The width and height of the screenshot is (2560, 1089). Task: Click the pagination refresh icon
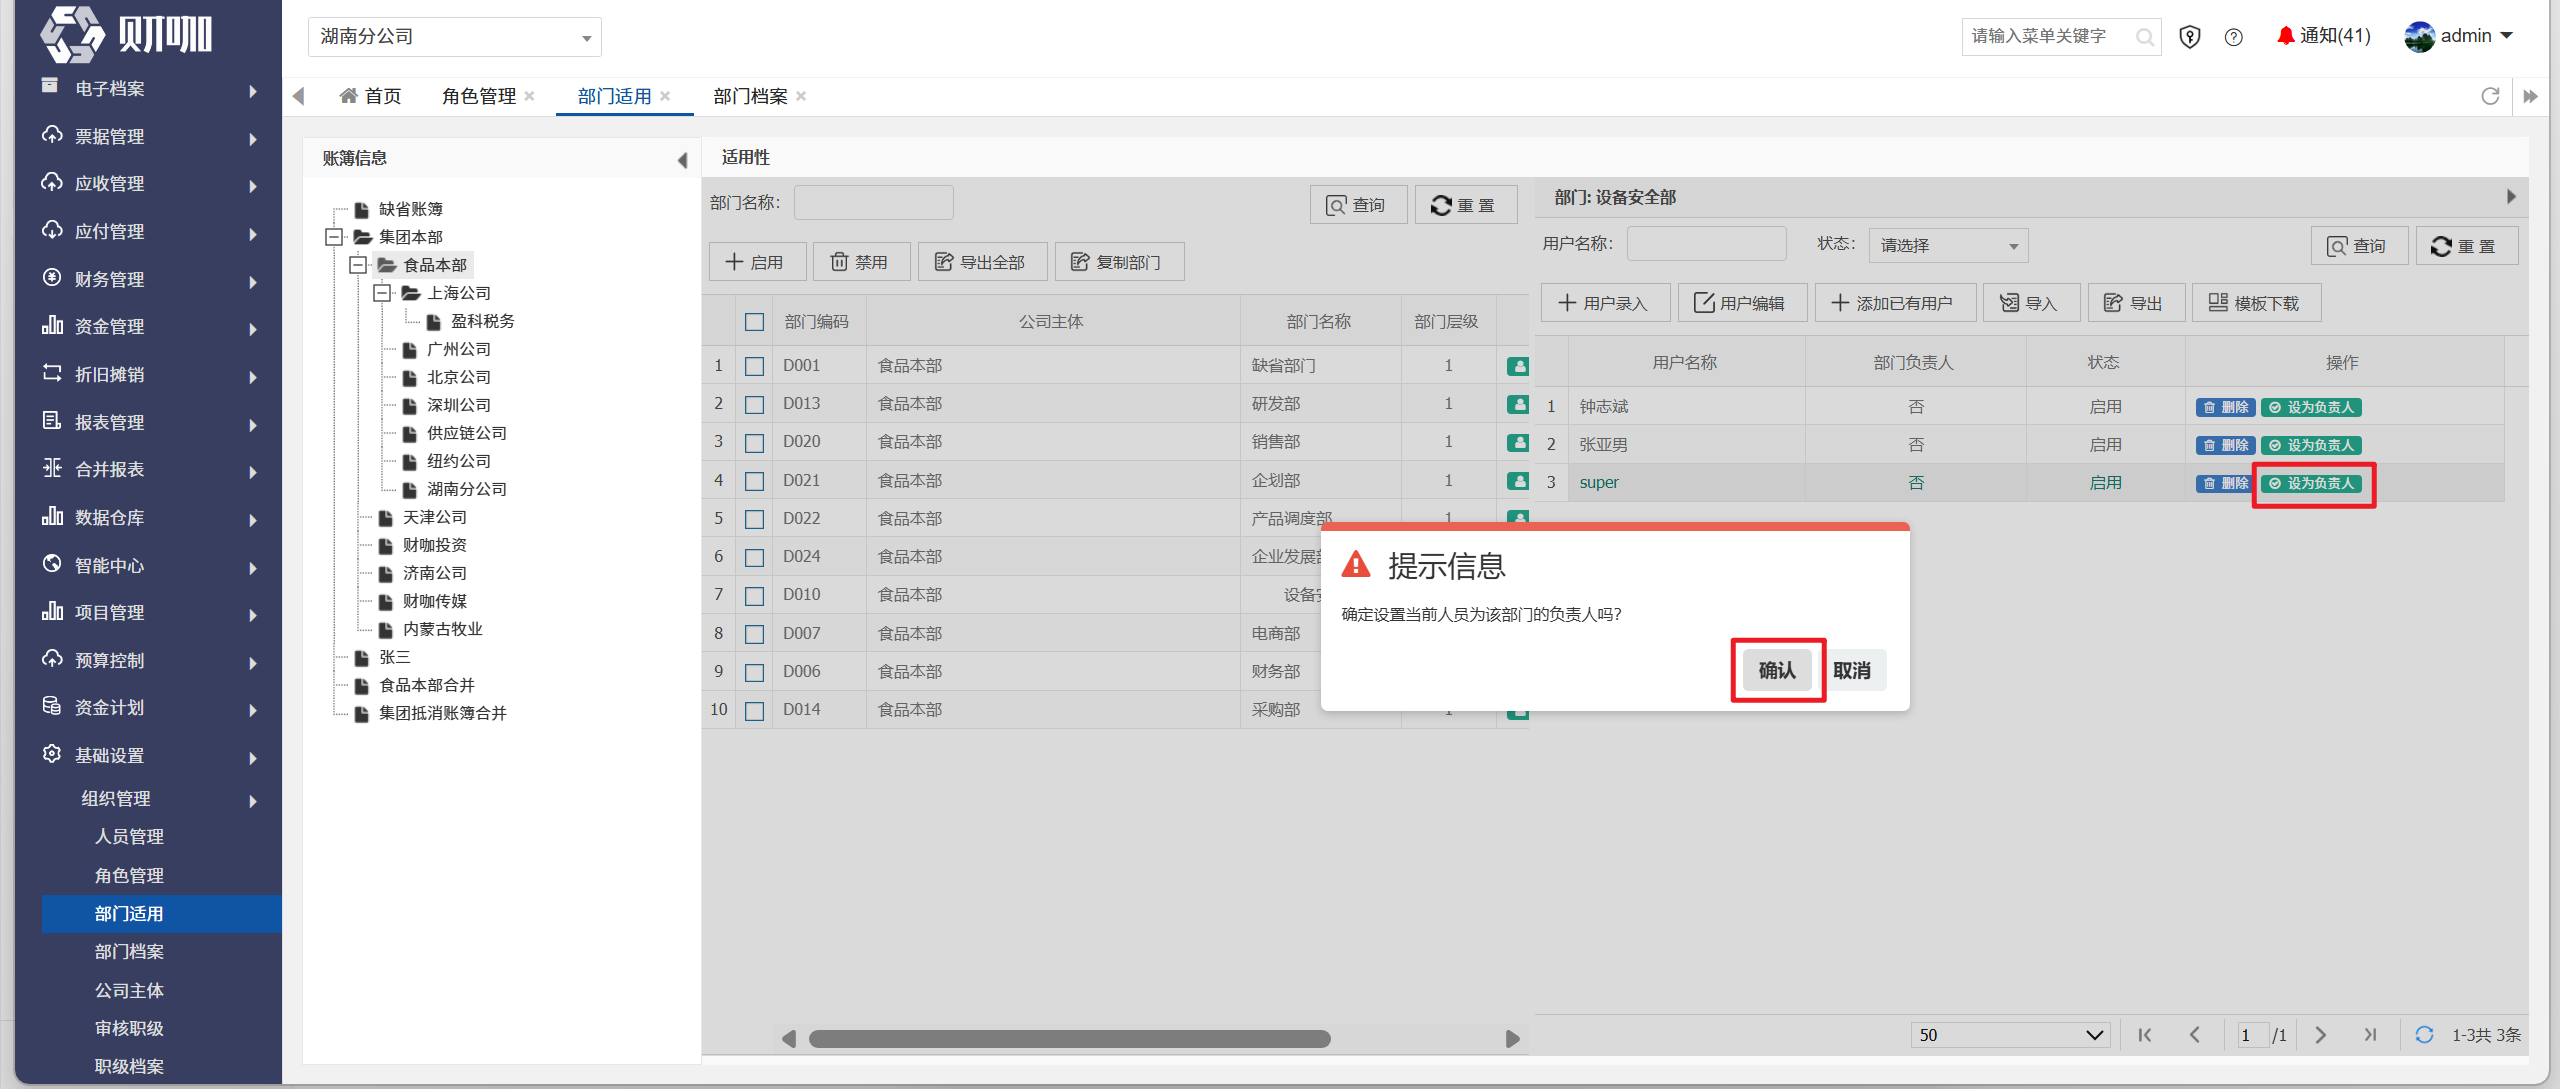coord(2423,1035)
